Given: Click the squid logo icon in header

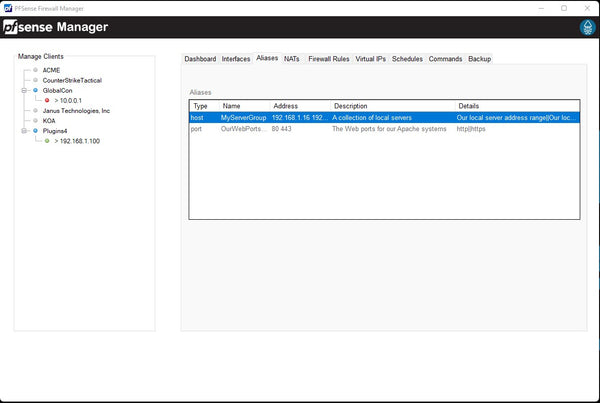Looking at the screenshot, I should 585,29.
